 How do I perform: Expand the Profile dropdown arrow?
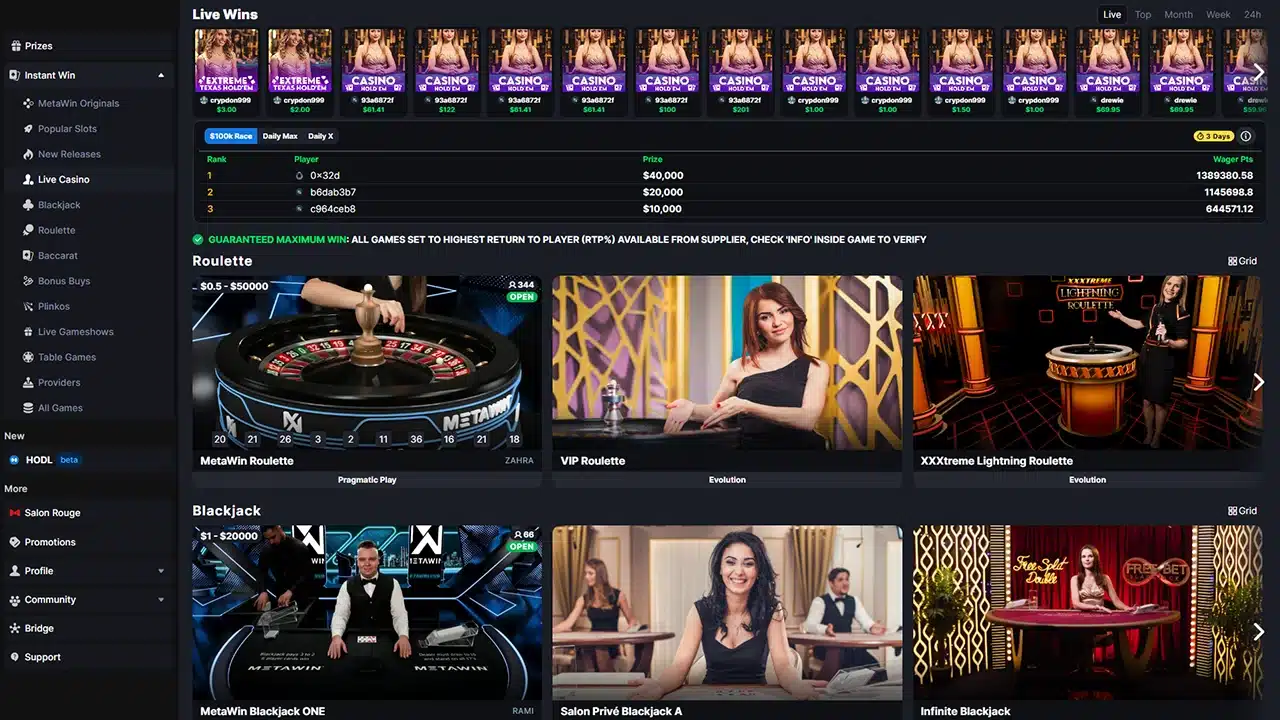(x=161, y=571)
